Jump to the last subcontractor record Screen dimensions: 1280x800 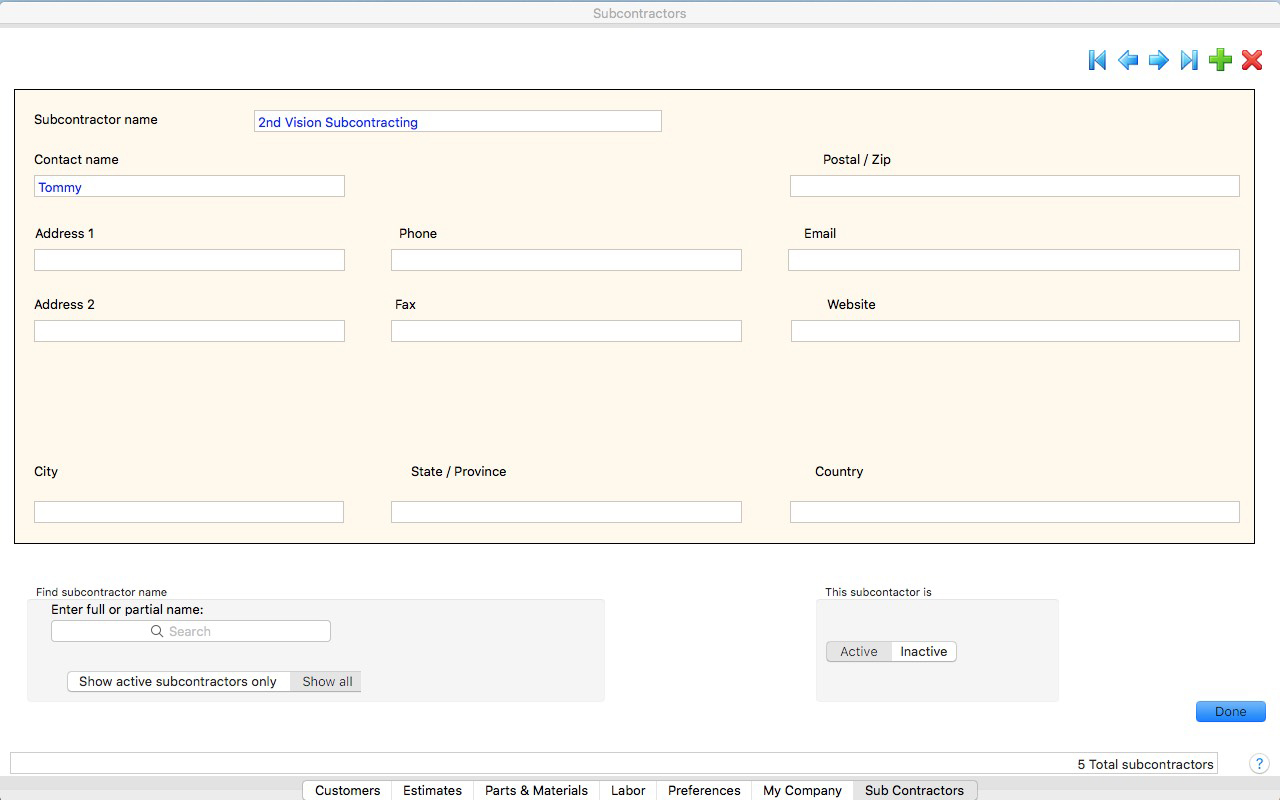(1189, 60)
